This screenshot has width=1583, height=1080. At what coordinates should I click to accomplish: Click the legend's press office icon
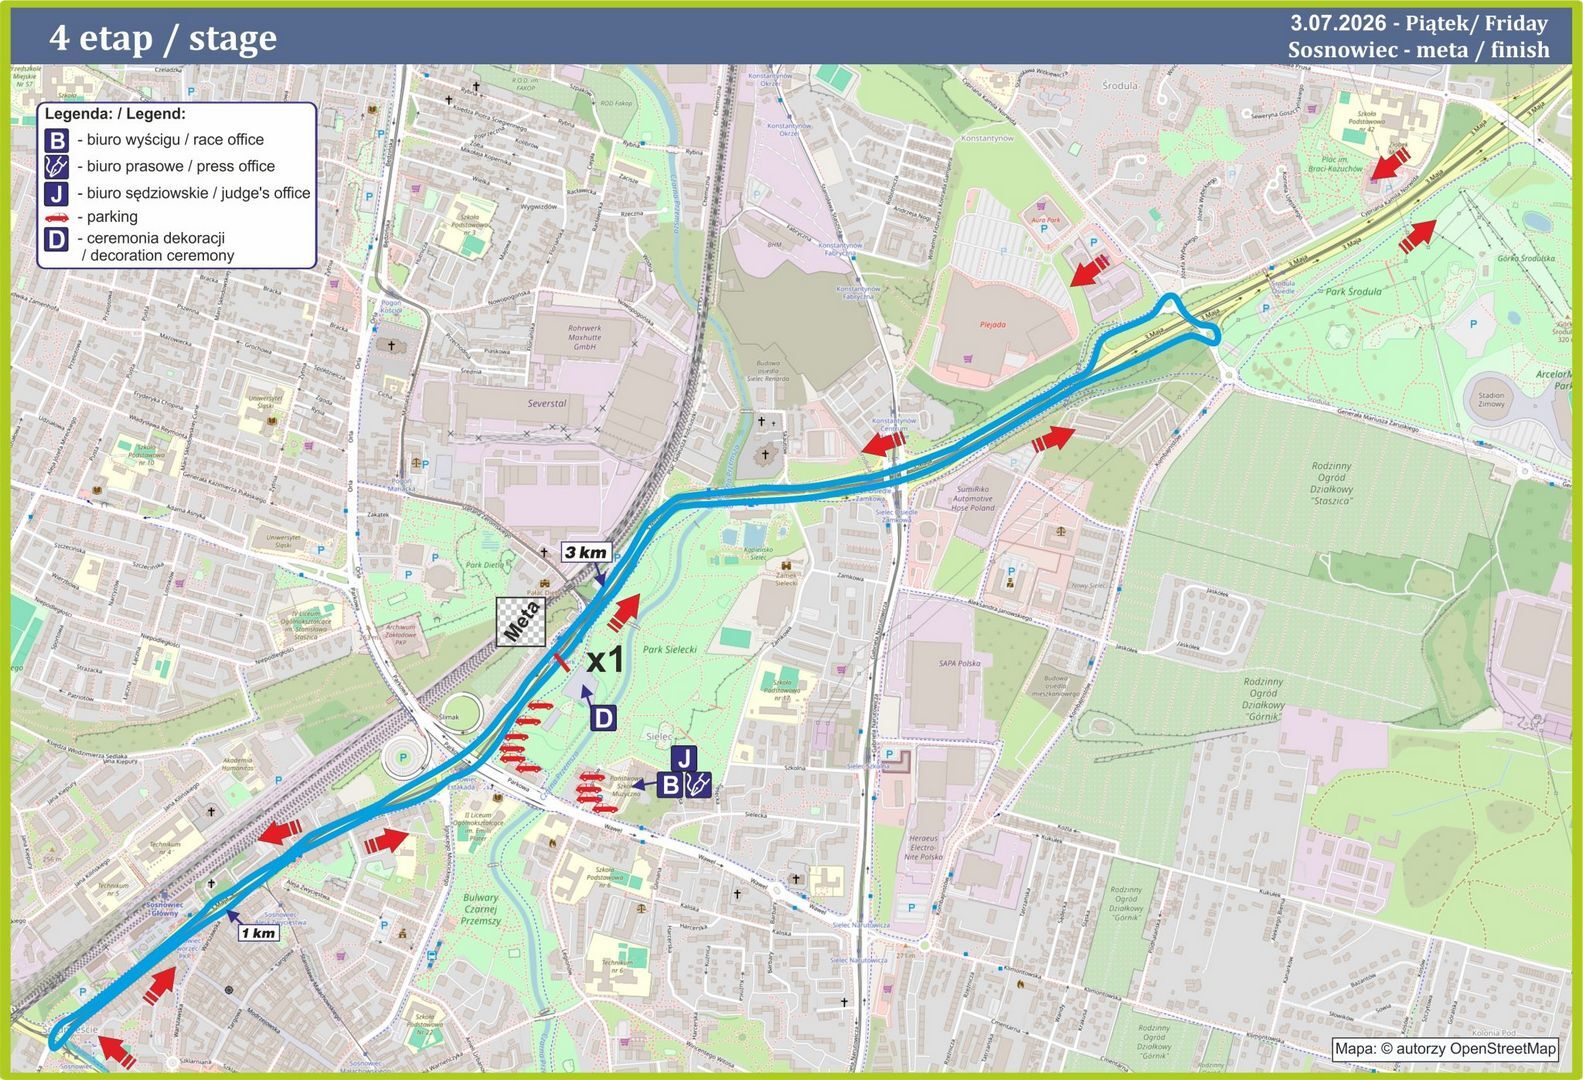(x=57, y=166)
